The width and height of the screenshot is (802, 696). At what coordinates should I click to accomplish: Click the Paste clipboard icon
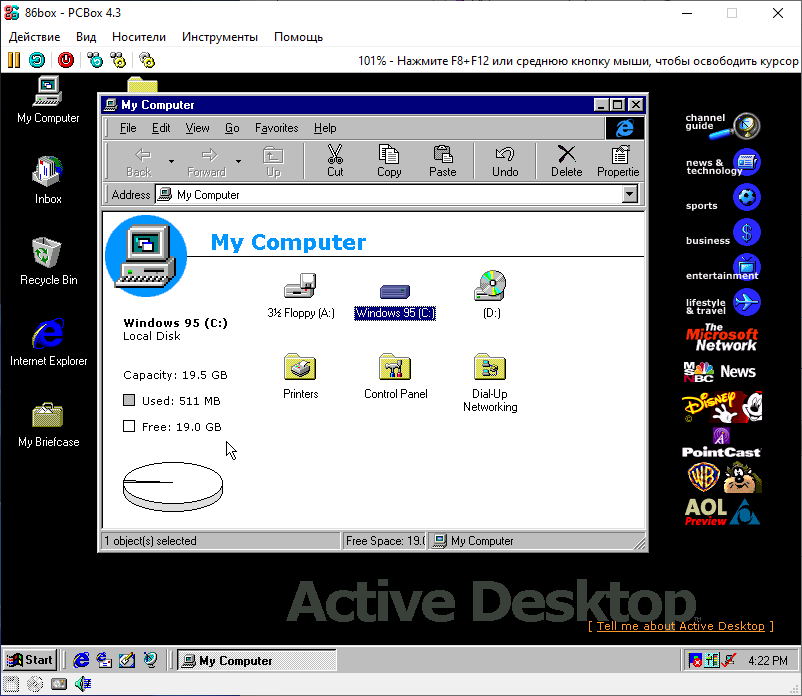pyautogui.click(x=442, y=160)
